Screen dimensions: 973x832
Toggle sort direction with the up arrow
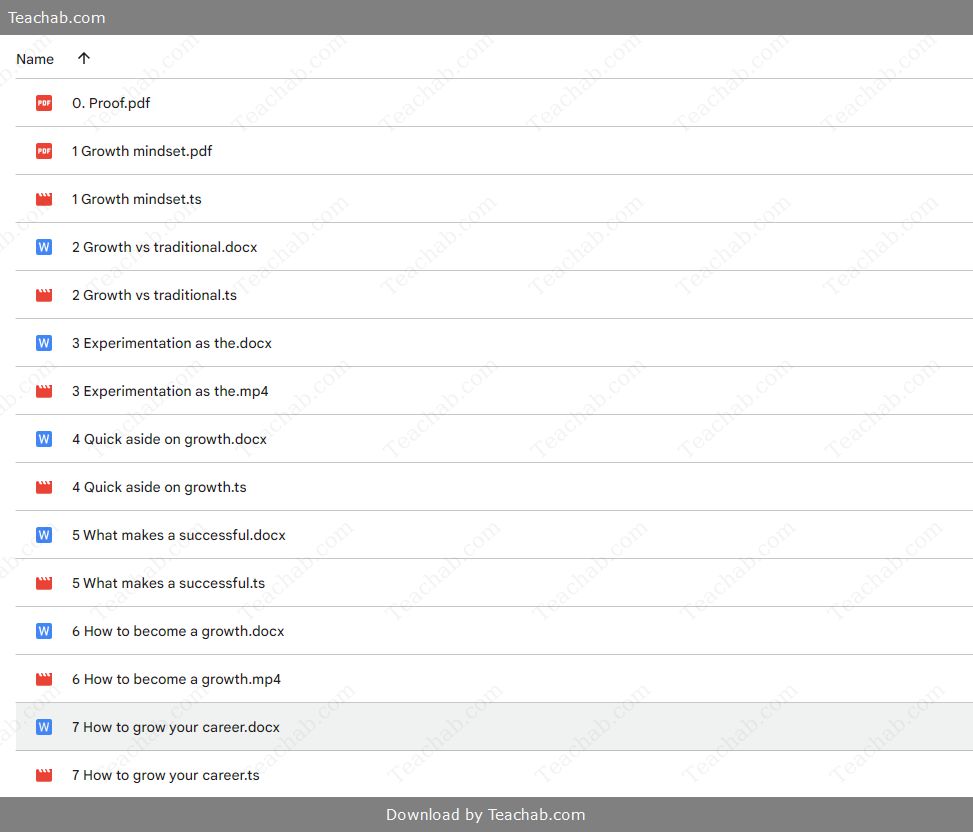84,58
